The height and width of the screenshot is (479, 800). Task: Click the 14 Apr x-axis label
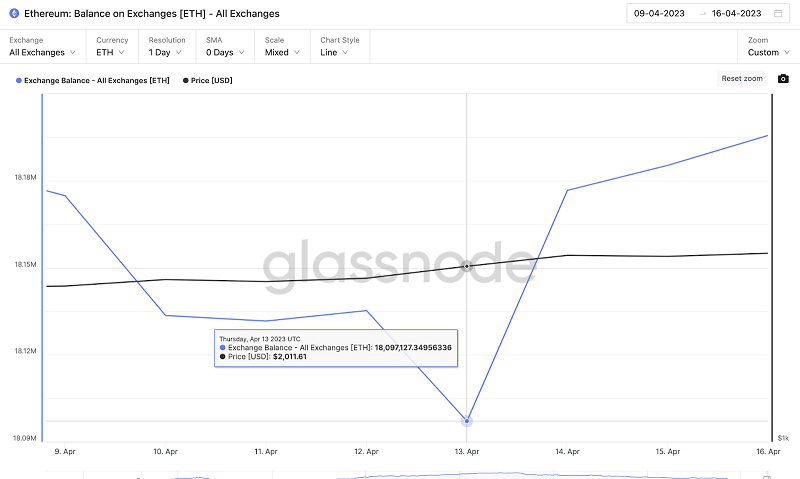tap(567, 452)
